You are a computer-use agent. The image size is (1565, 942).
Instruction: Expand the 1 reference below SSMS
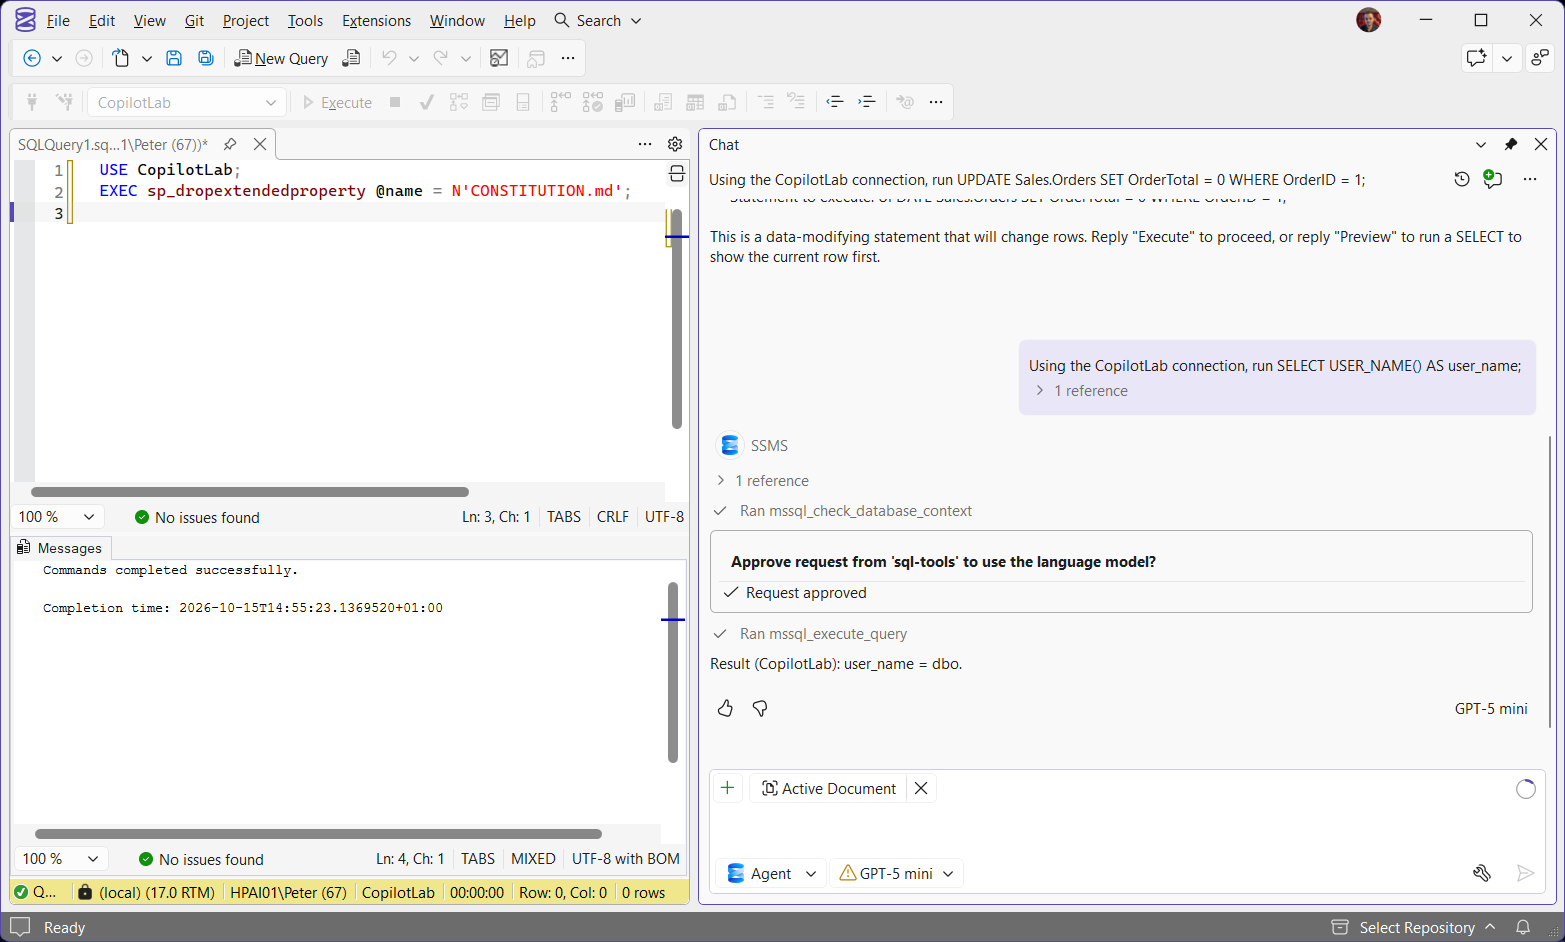pyautogui.click(x=763, y=481)
